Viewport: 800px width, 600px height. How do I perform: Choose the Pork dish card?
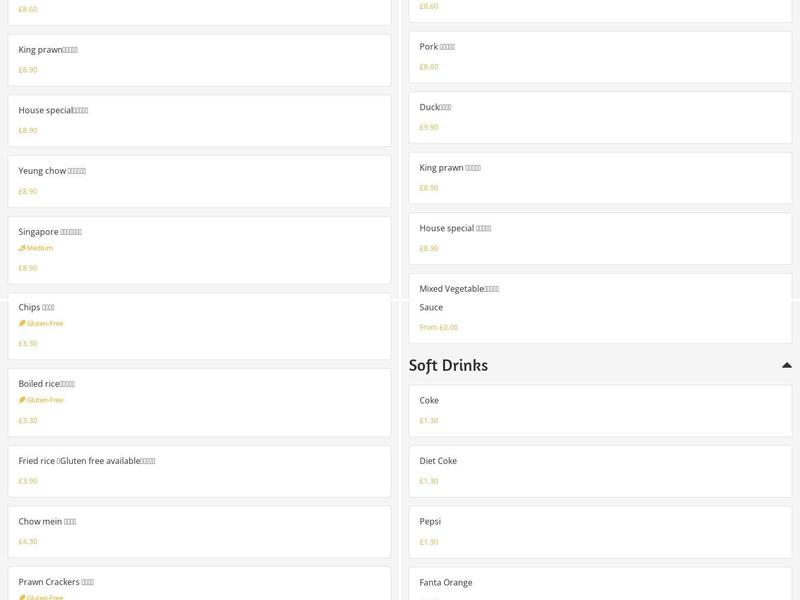[601, 56]
